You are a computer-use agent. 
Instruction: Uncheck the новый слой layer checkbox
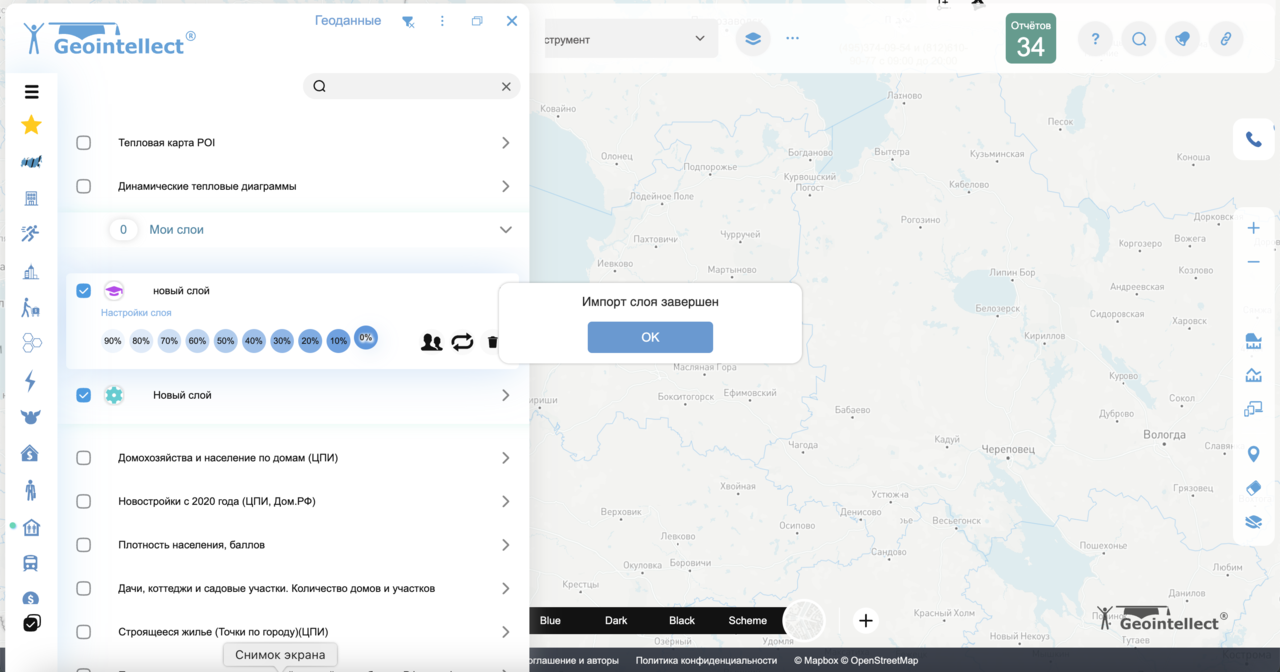click(x=83, y=290)
